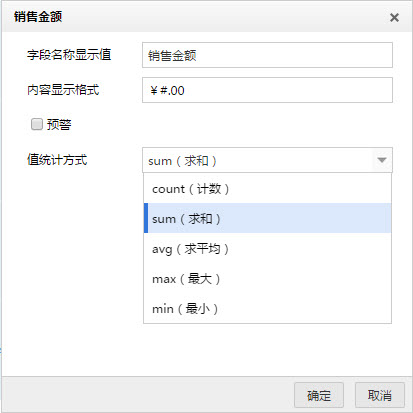This screenshot has width=413, height=413.
Task: Focus the 内容显示格式 field with ¥#.00
Action: pos(267,90)
